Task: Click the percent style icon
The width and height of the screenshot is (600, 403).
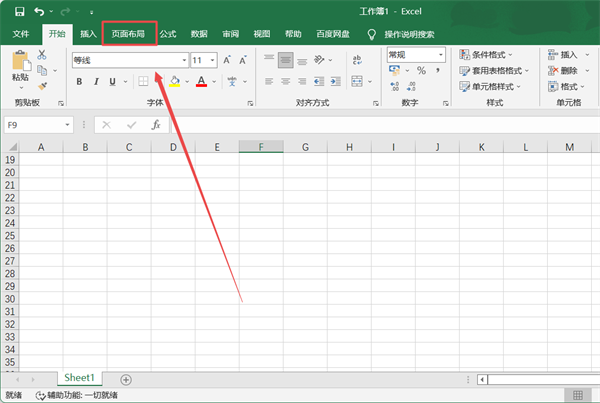Action: click(421, 71)
